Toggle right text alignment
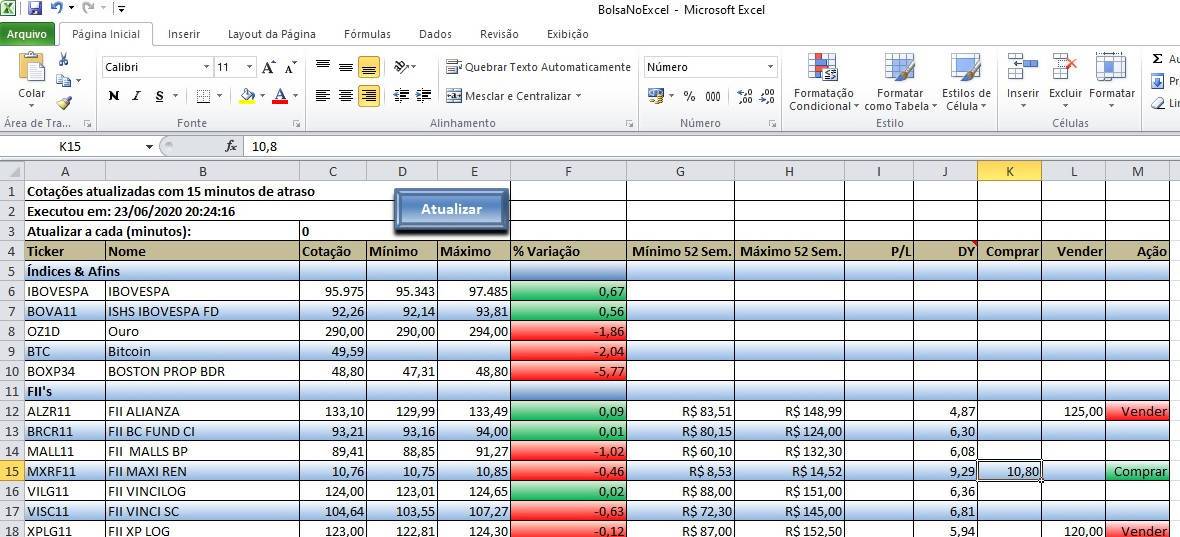The width and height of the screenshot is (1180, 537). point(369,96)
